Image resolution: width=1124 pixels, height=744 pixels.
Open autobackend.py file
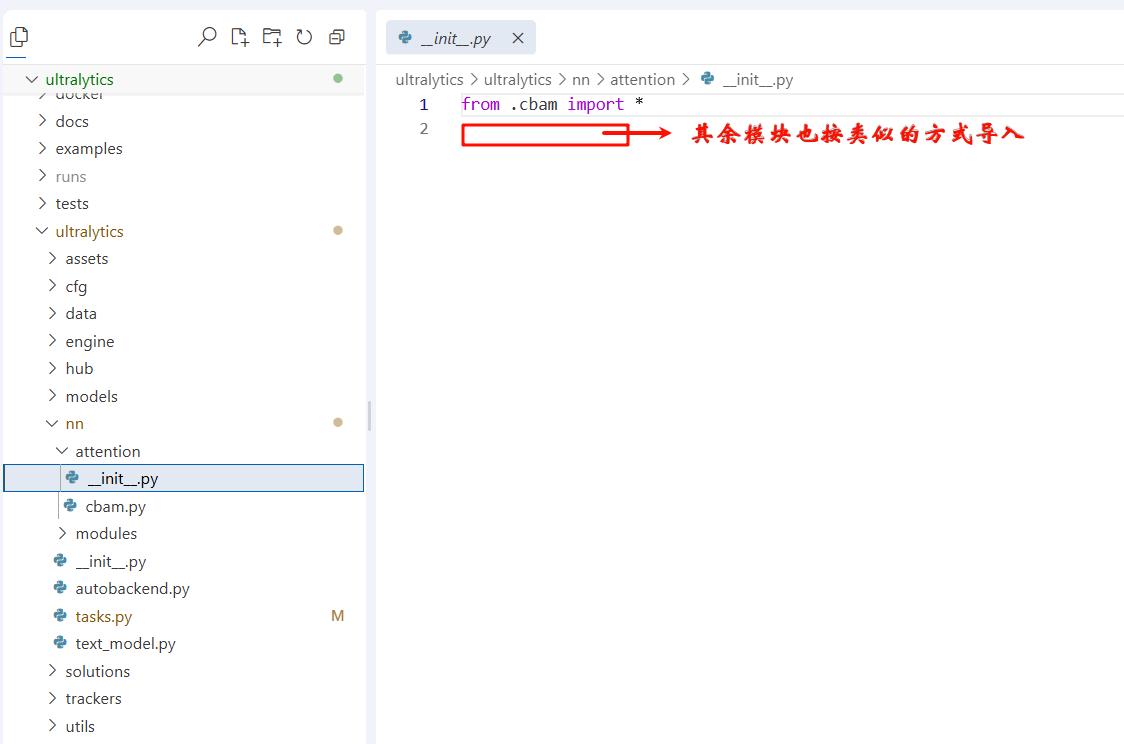click(132, 589)
